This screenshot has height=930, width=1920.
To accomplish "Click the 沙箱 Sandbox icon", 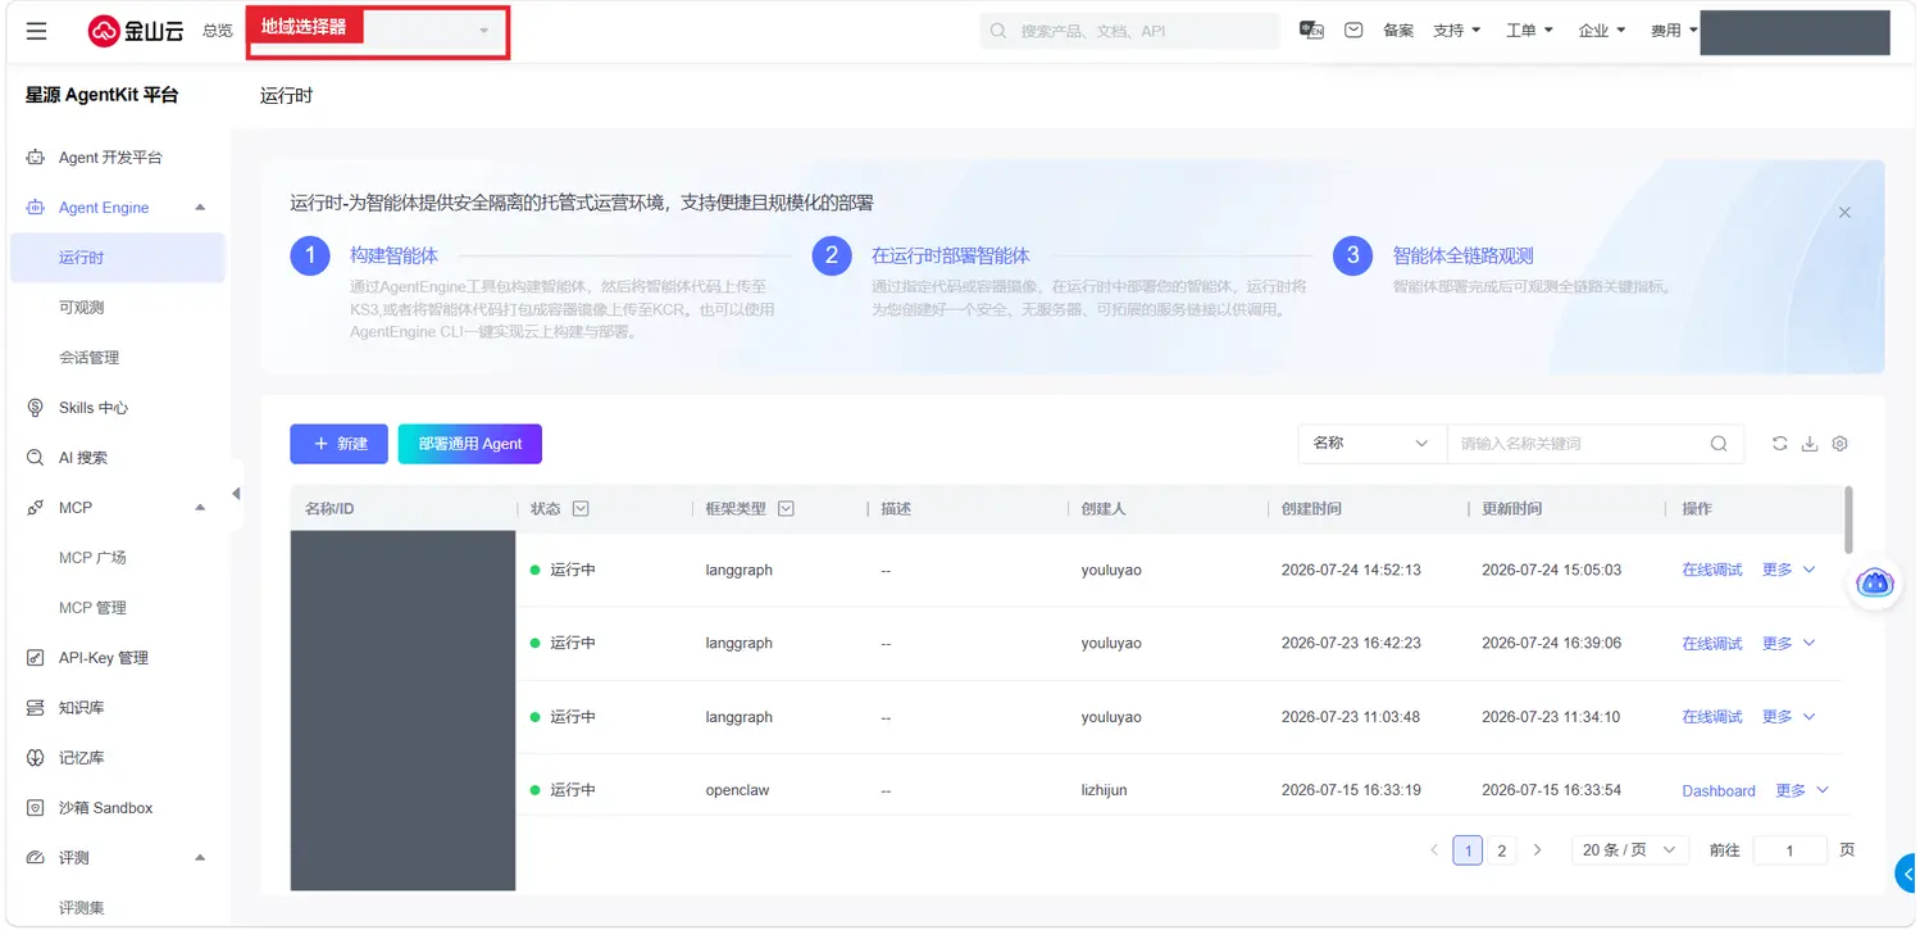I will 35,807.
